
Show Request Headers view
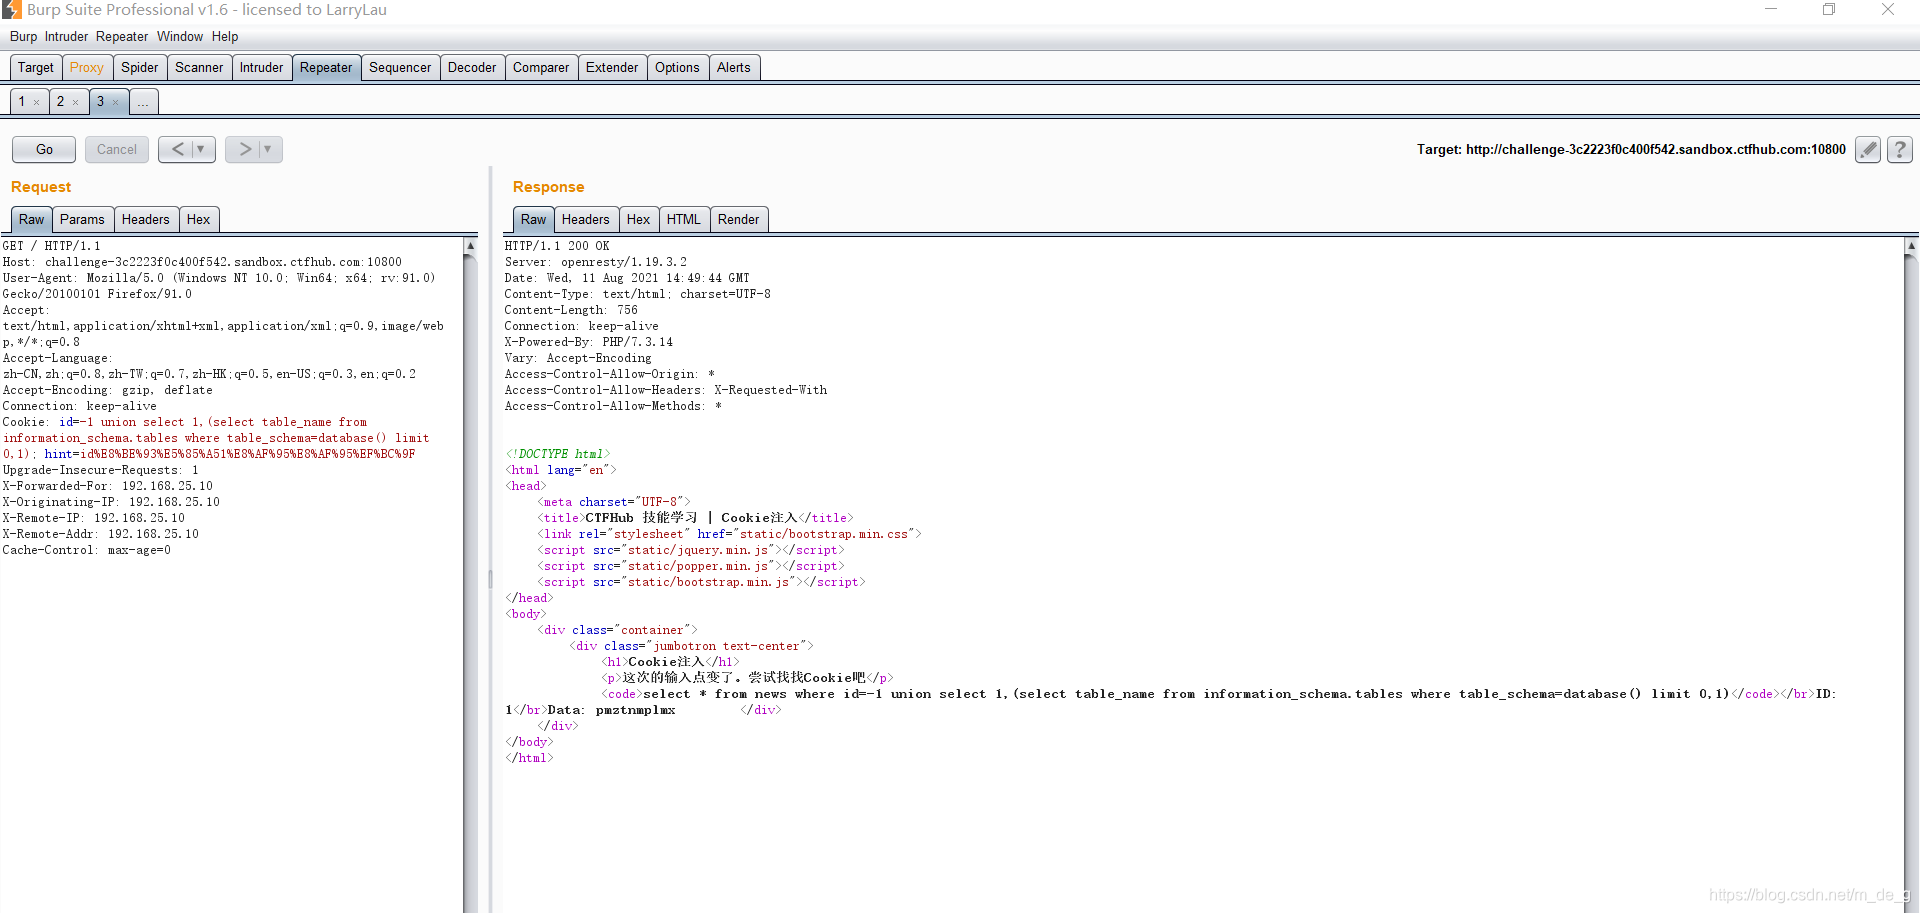tap(146, 219)
